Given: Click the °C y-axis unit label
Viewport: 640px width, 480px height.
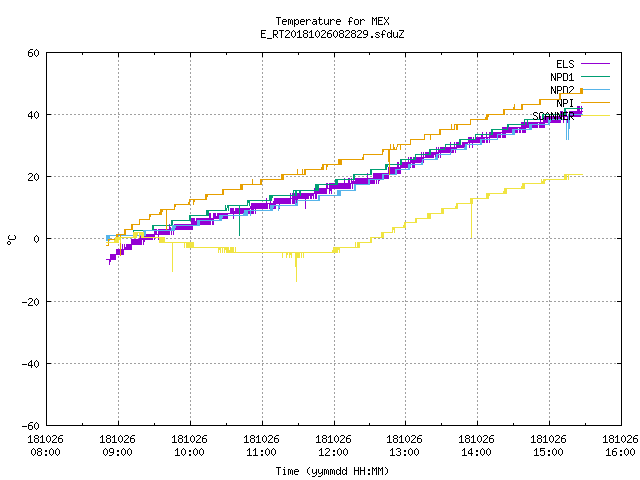Looking at the screenshot, I should (12, 240).
